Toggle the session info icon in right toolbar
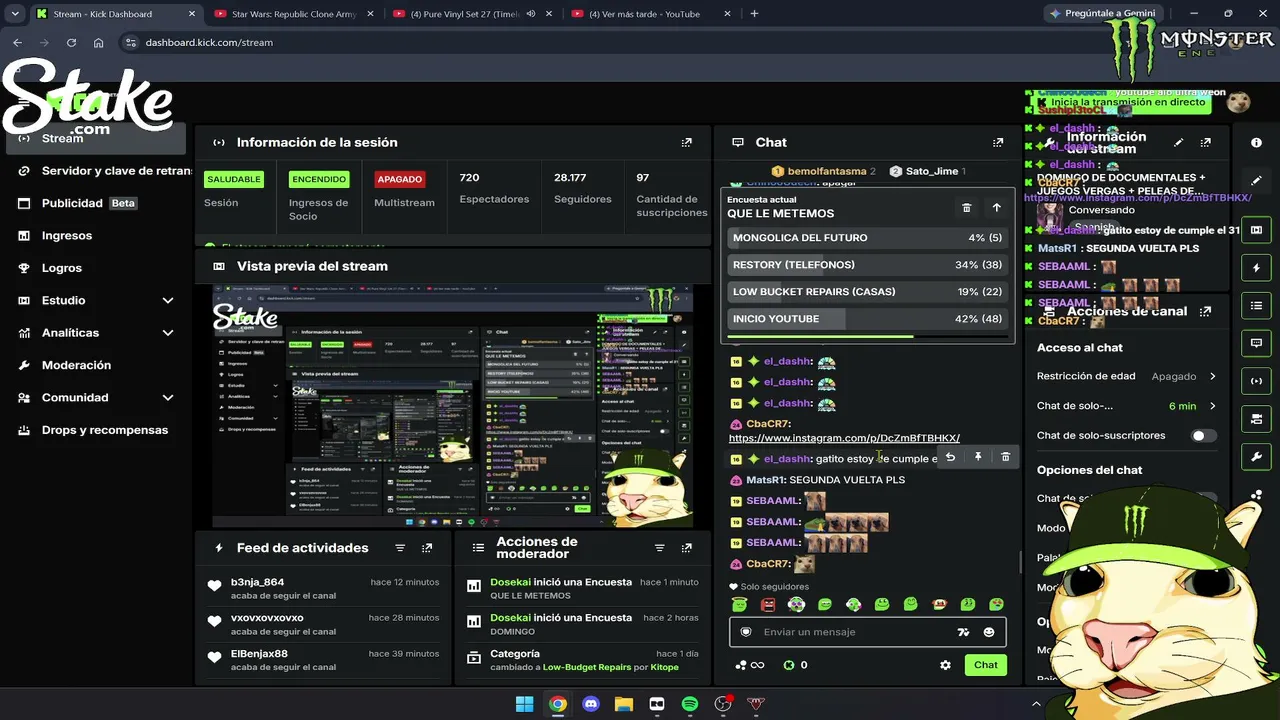 pyautogui.click(x=1256, y=381)
